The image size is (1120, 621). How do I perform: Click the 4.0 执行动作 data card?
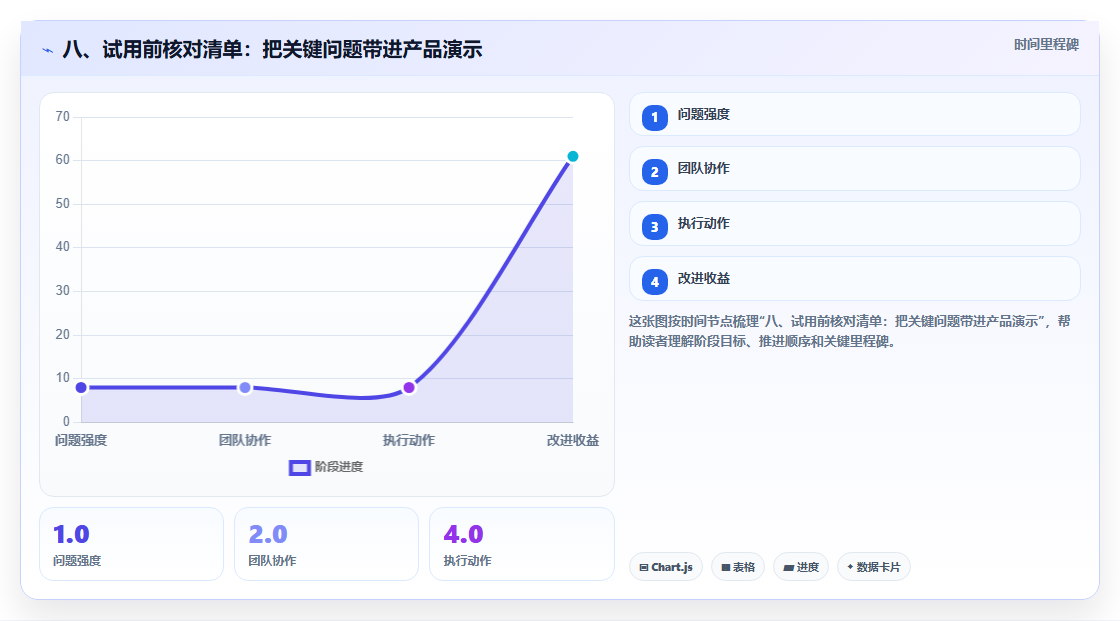(x=521, y=544)
